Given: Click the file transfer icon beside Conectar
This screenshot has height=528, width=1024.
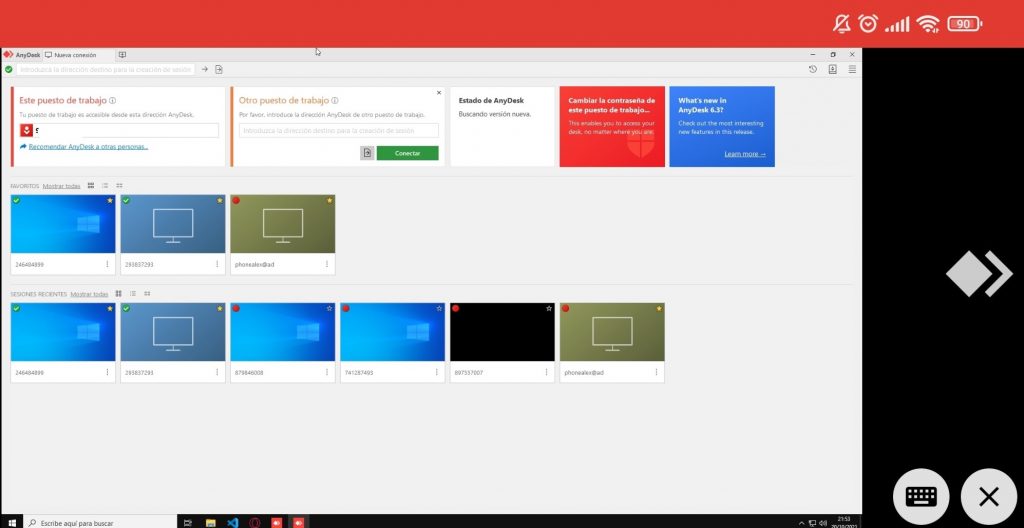Looking at the screenshot, I should tap(367, 153).
